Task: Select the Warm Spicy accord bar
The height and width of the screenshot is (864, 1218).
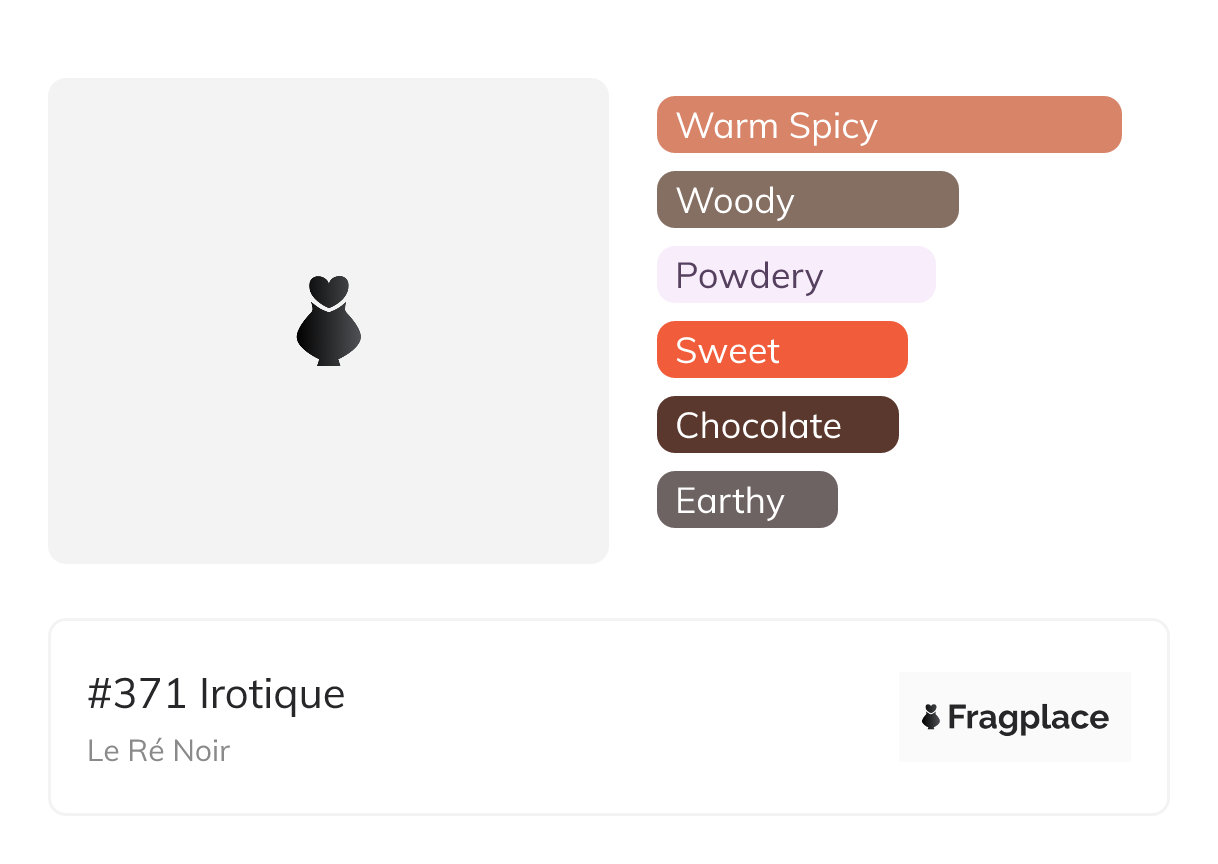Action: tap(889, 125)
